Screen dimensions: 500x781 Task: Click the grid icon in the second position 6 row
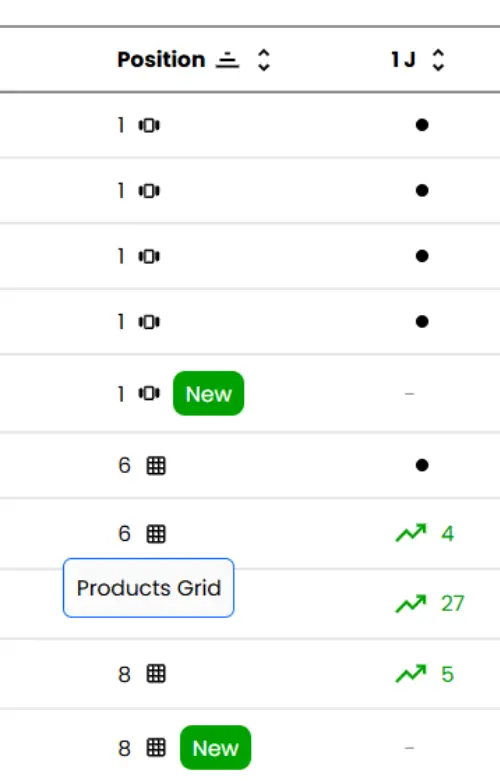(x=156, y=534)
